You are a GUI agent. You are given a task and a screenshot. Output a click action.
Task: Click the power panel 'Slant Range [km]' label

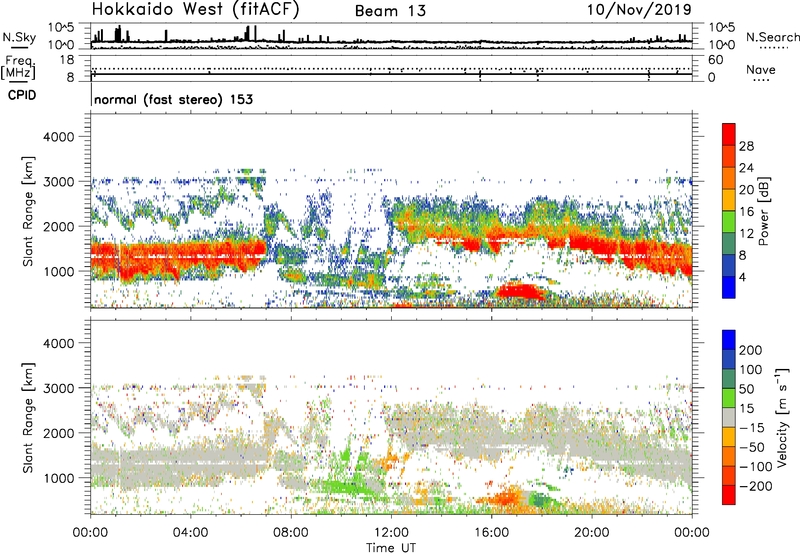28,211
